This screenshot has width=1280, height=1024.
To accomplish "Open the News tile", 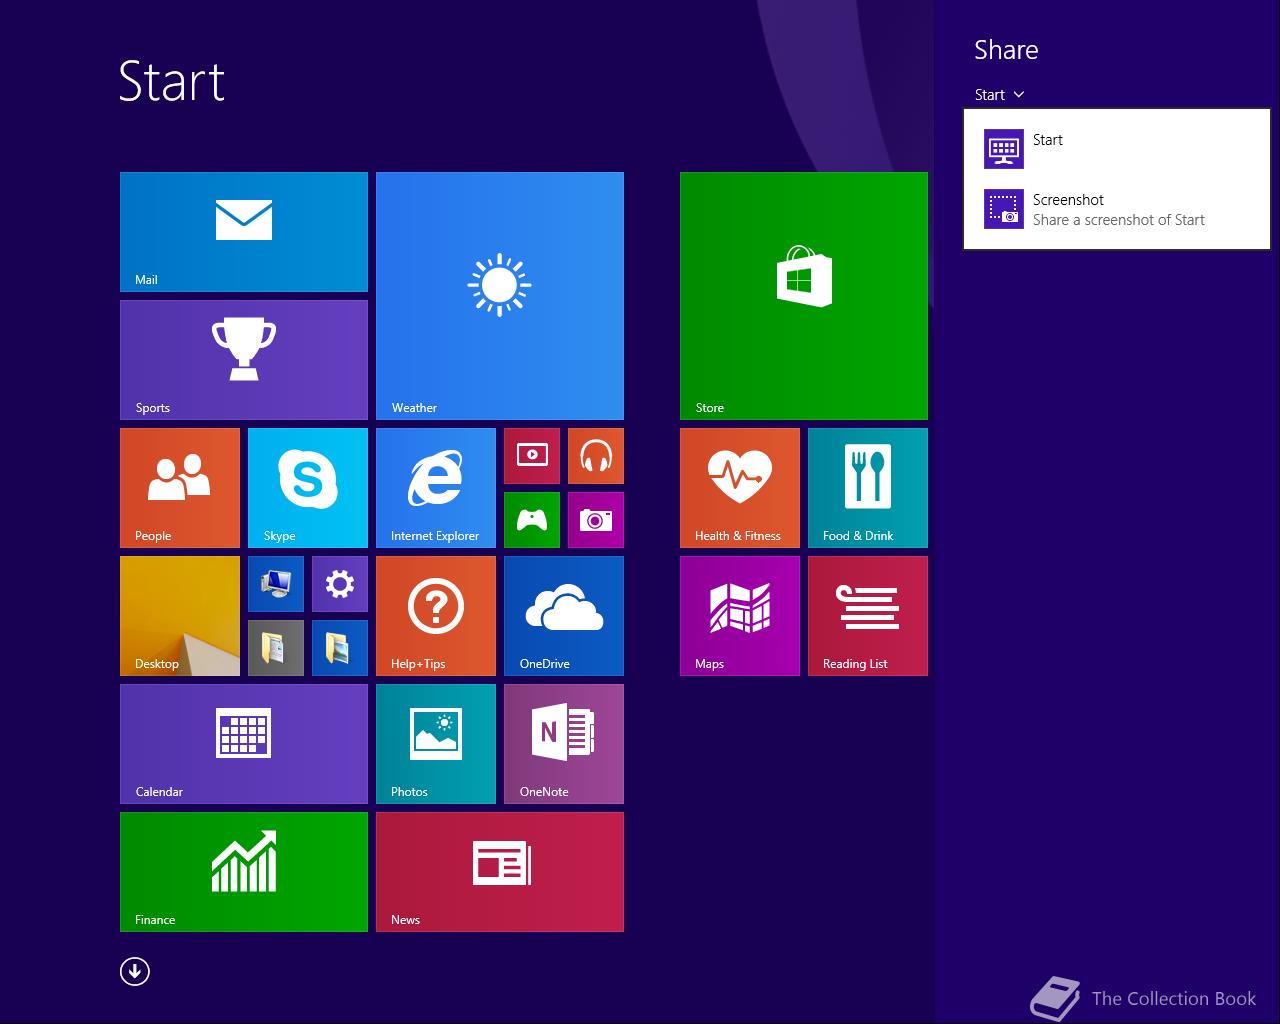I will click(x=500, y=872).
